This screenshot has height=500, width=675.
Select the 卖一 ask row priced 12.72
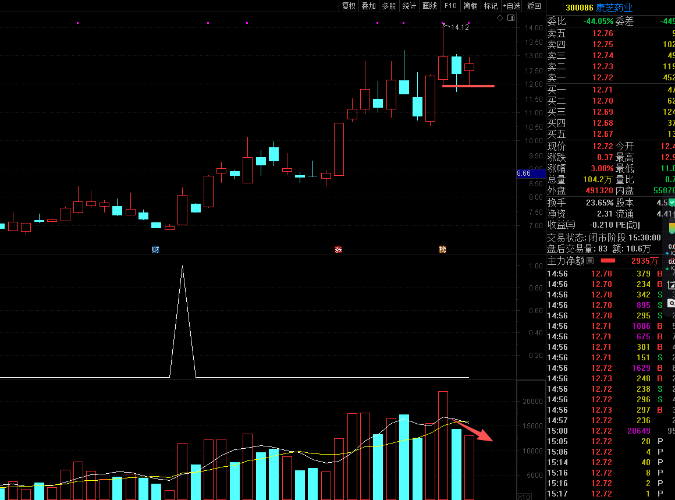point(611,78)
